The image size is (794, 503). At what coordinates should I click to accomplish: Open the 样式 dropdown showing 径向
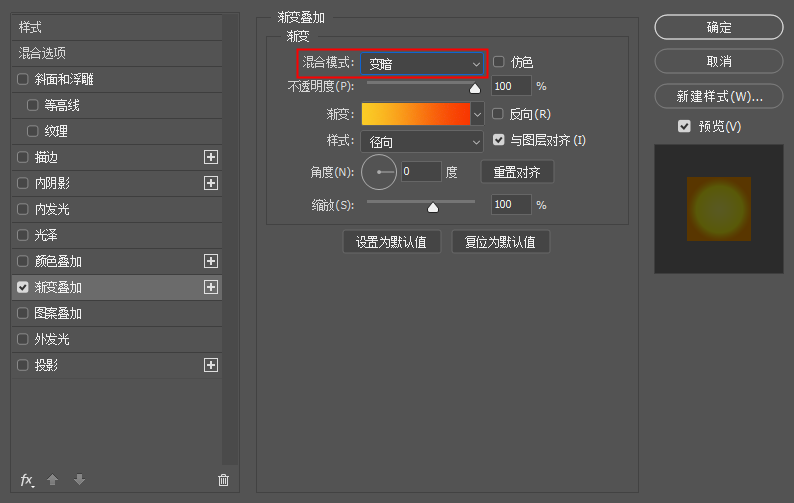pyautogui.click(x=422, y=142)
